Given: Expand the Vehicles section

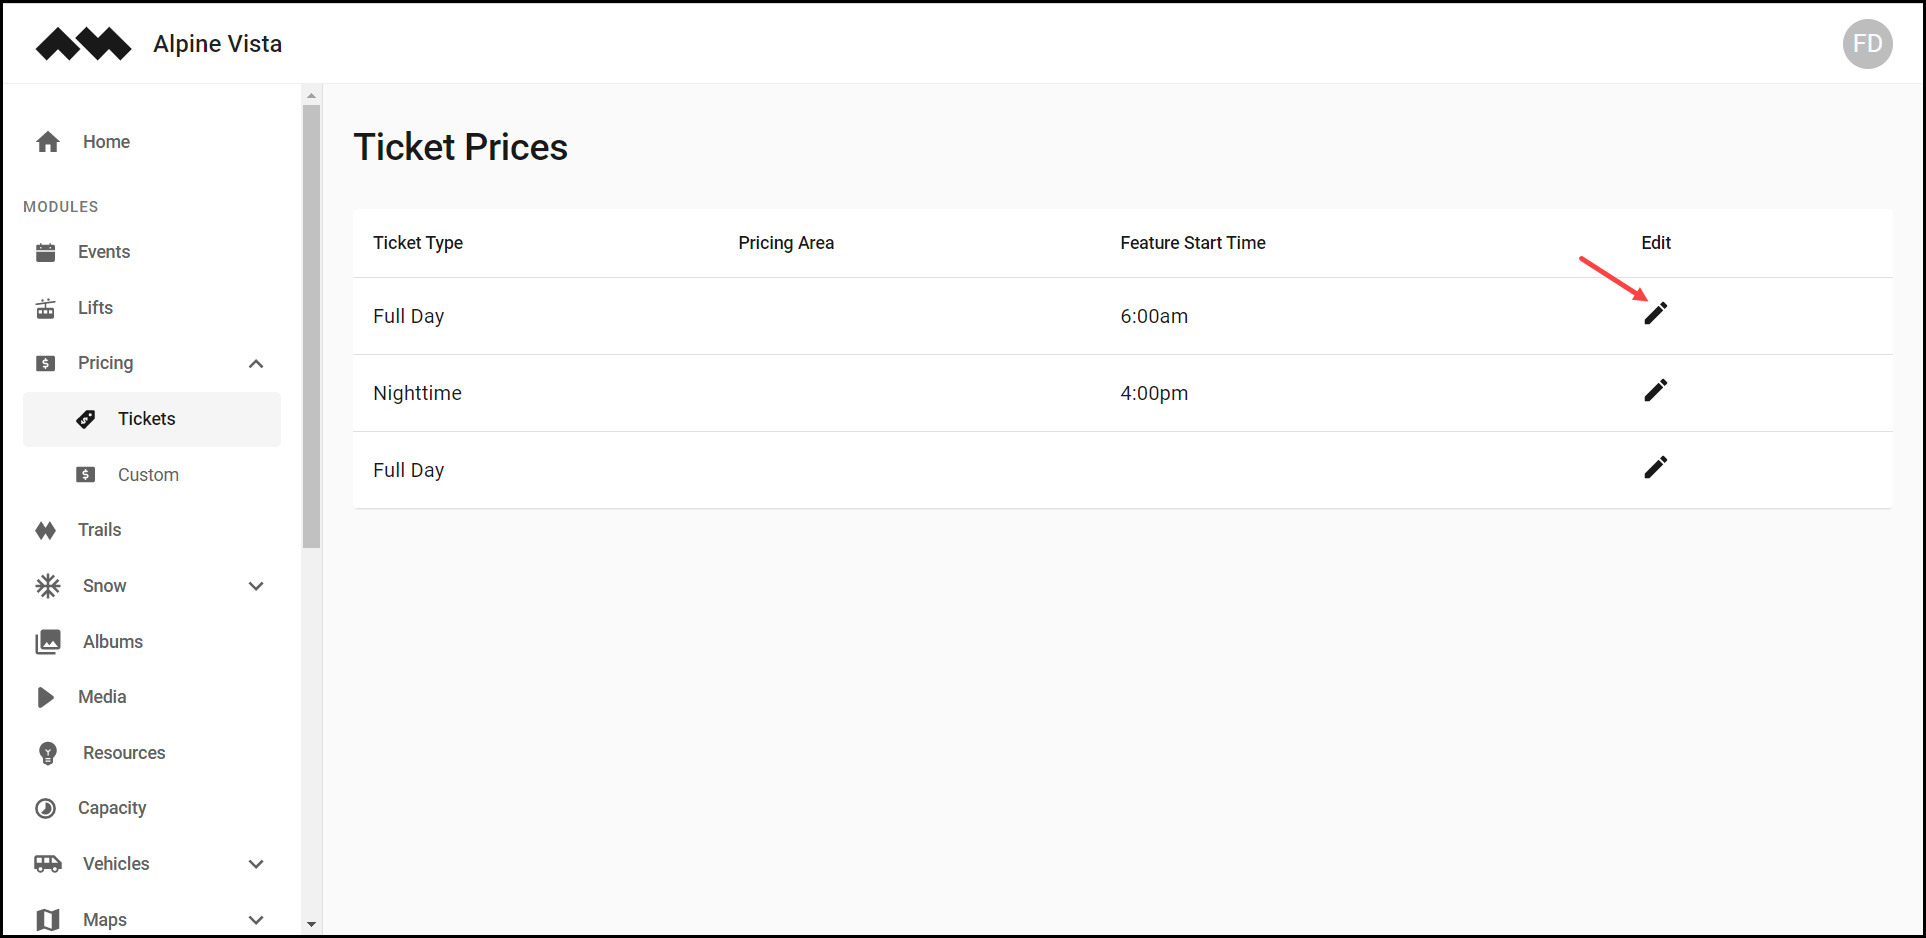Looking at the screenshot, I should (x=256, y=863).
